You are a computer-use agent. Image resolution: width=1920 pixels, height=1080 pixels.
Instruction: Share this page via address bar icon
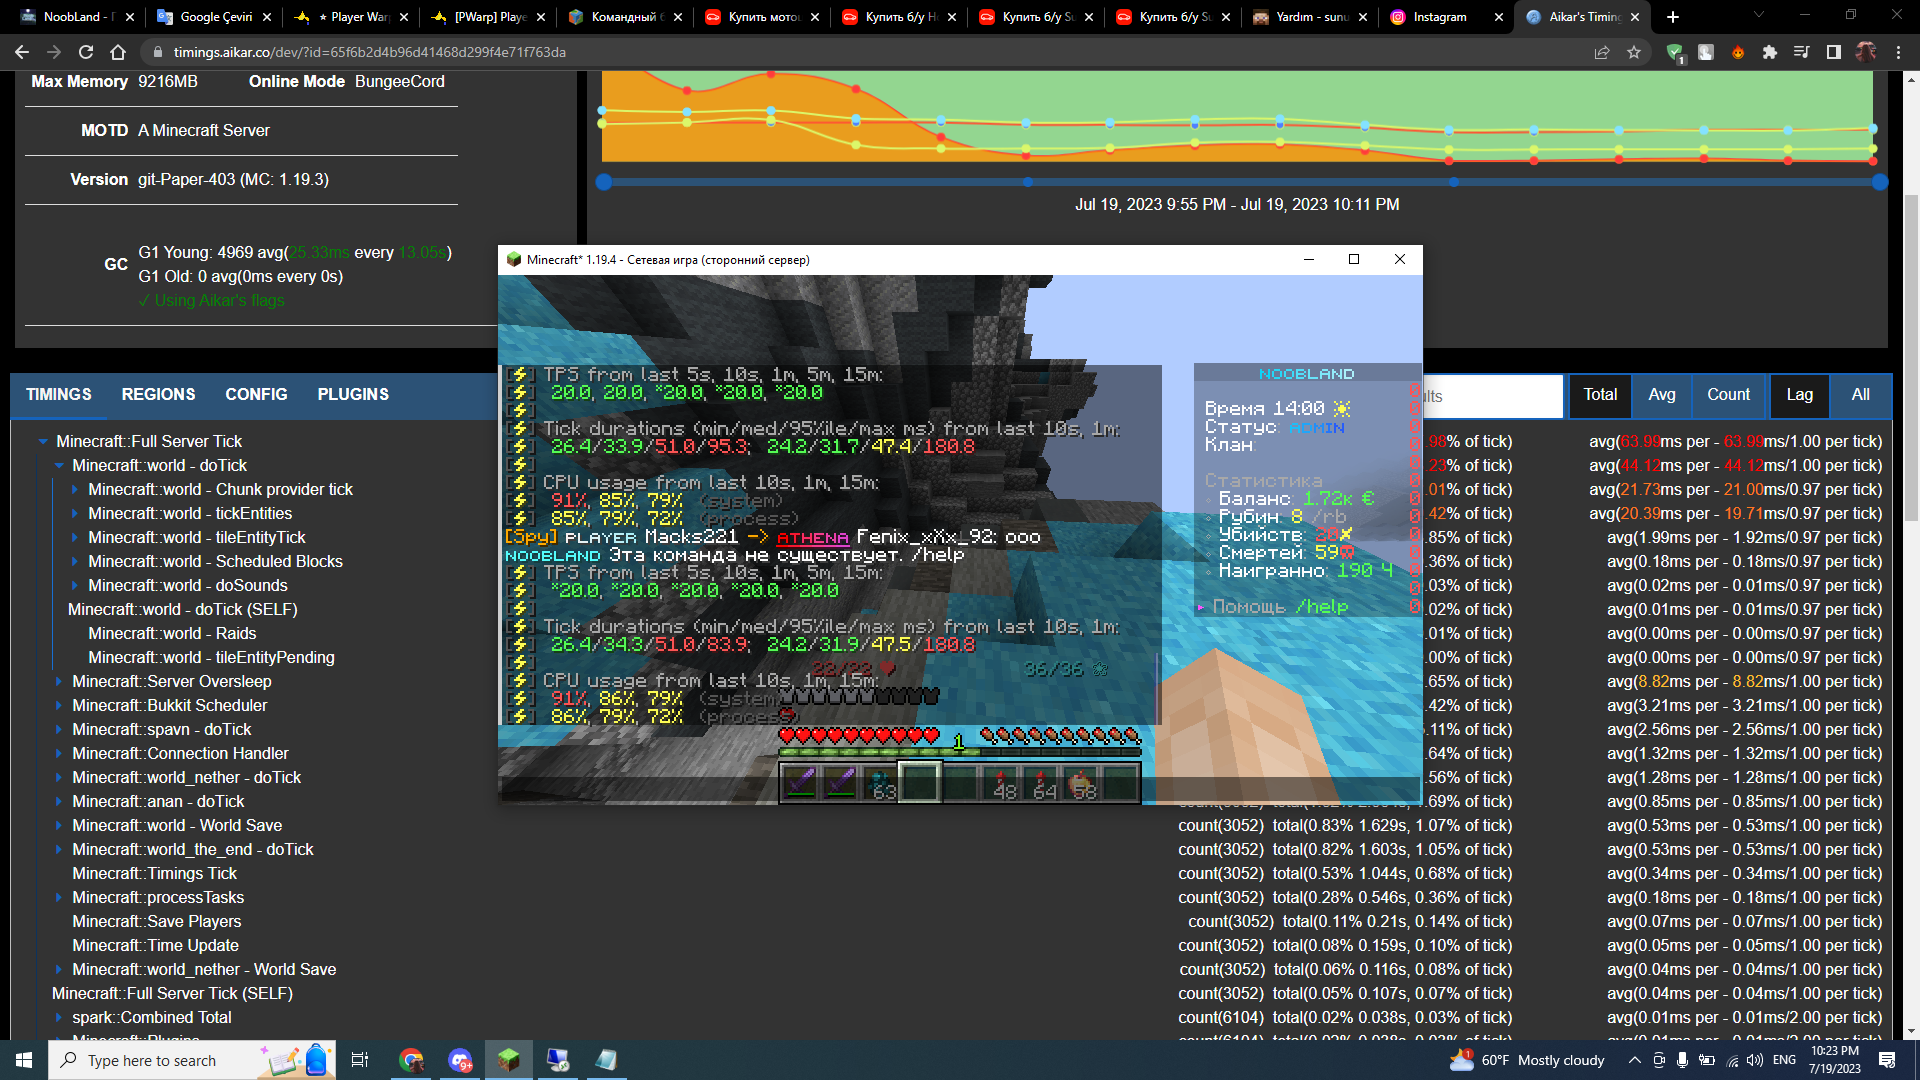1602,52
